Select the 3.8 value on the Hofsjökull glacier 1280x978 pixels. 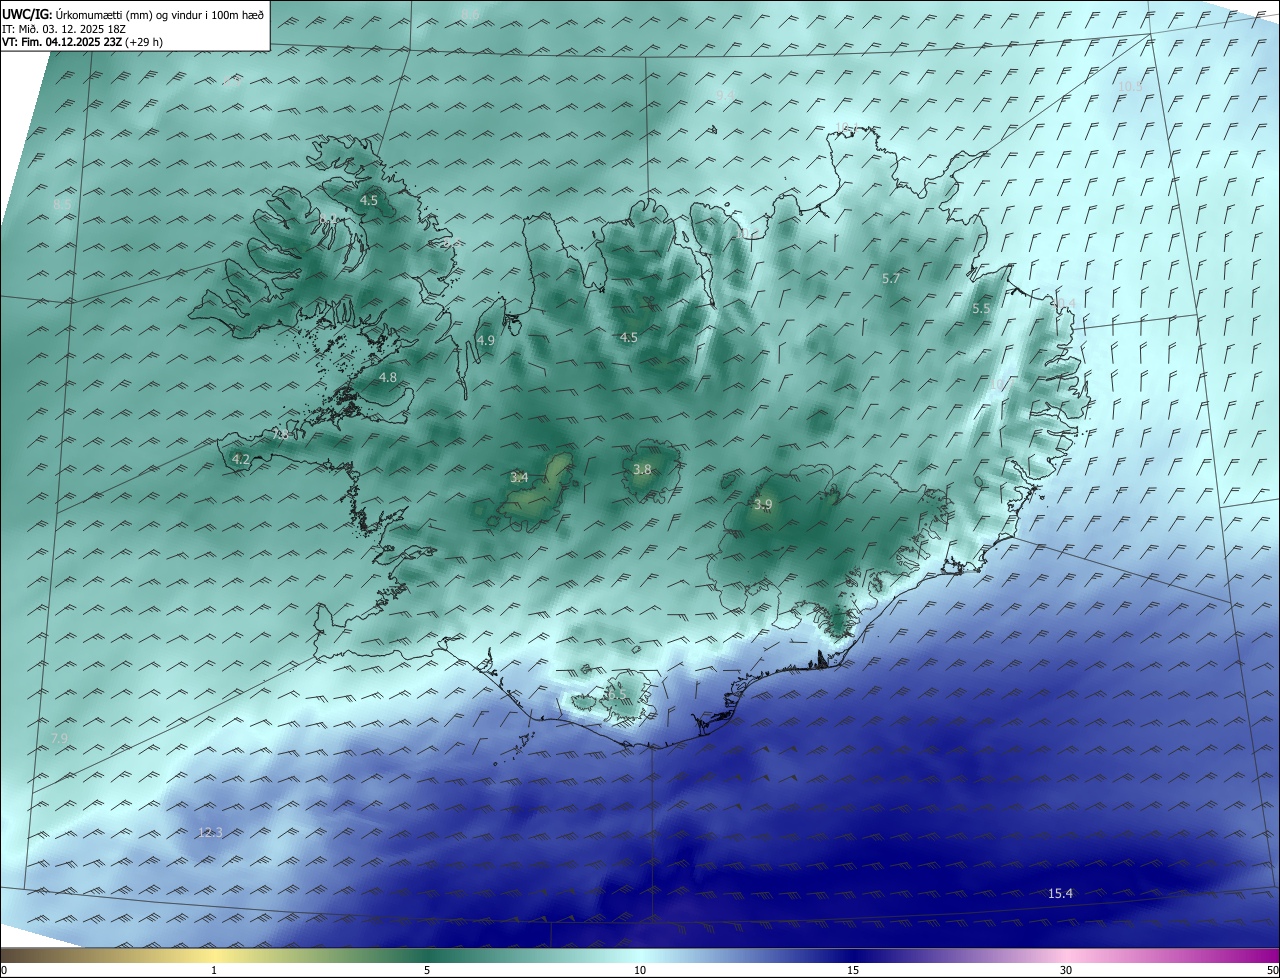tap(643, 469)
